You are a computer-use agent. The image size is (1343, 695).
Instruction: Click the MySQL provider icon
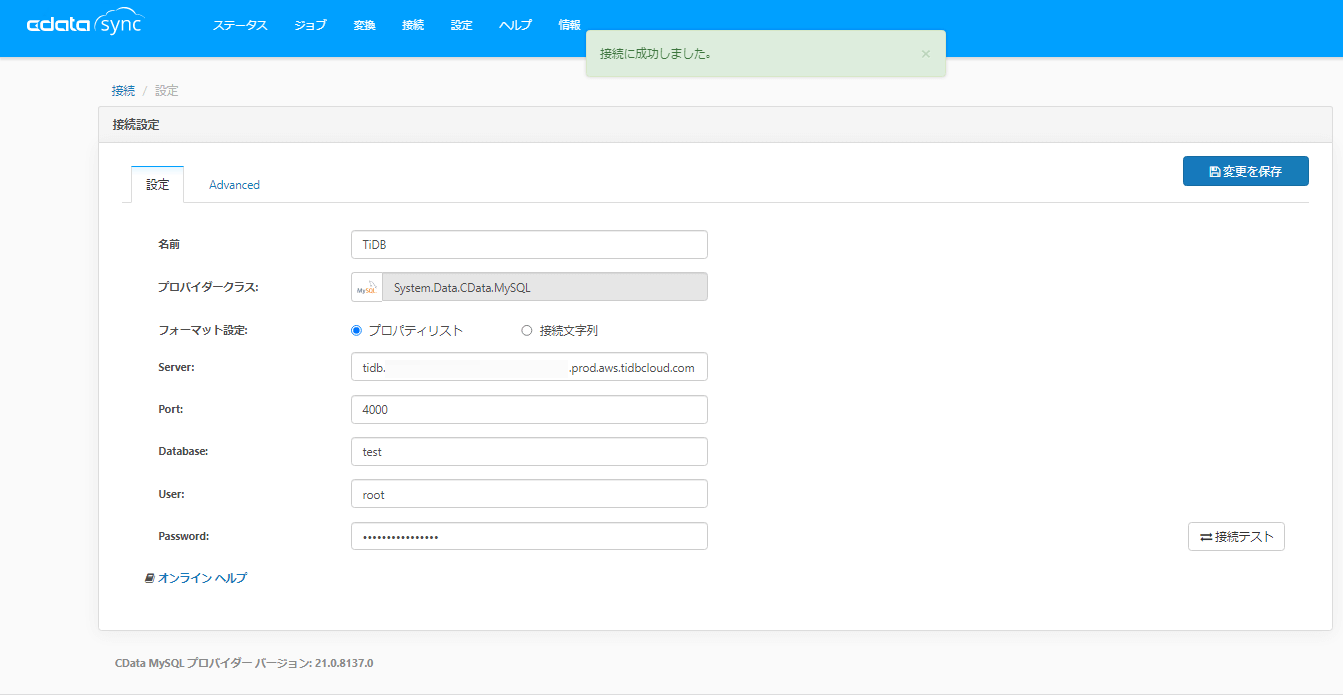(x=367, y=288)
